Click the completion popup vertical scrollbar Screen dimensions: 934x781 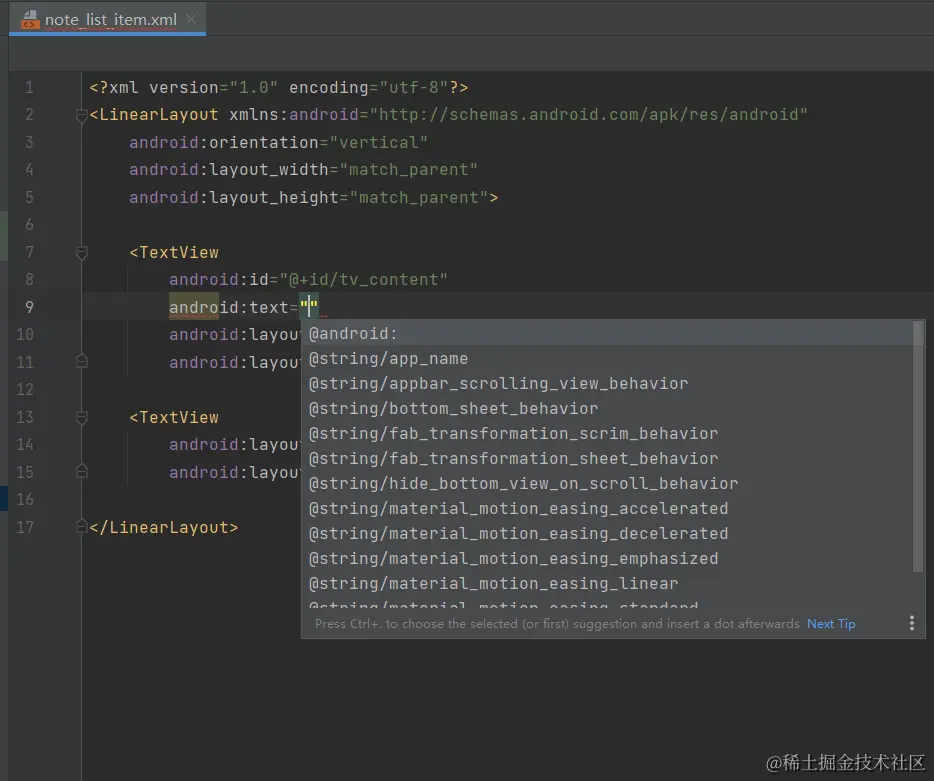[919, 447]
